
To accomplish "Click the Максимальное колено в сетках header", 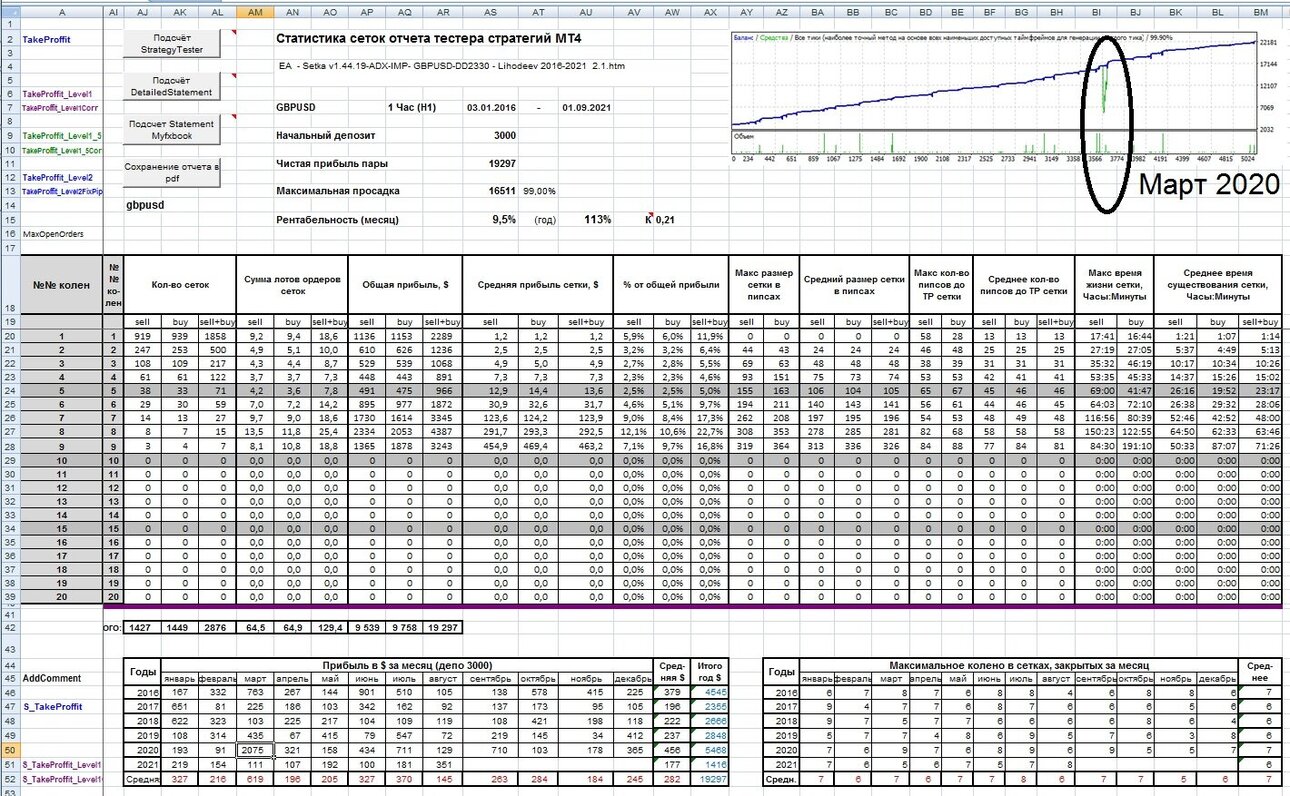I will pos(1020,664).
